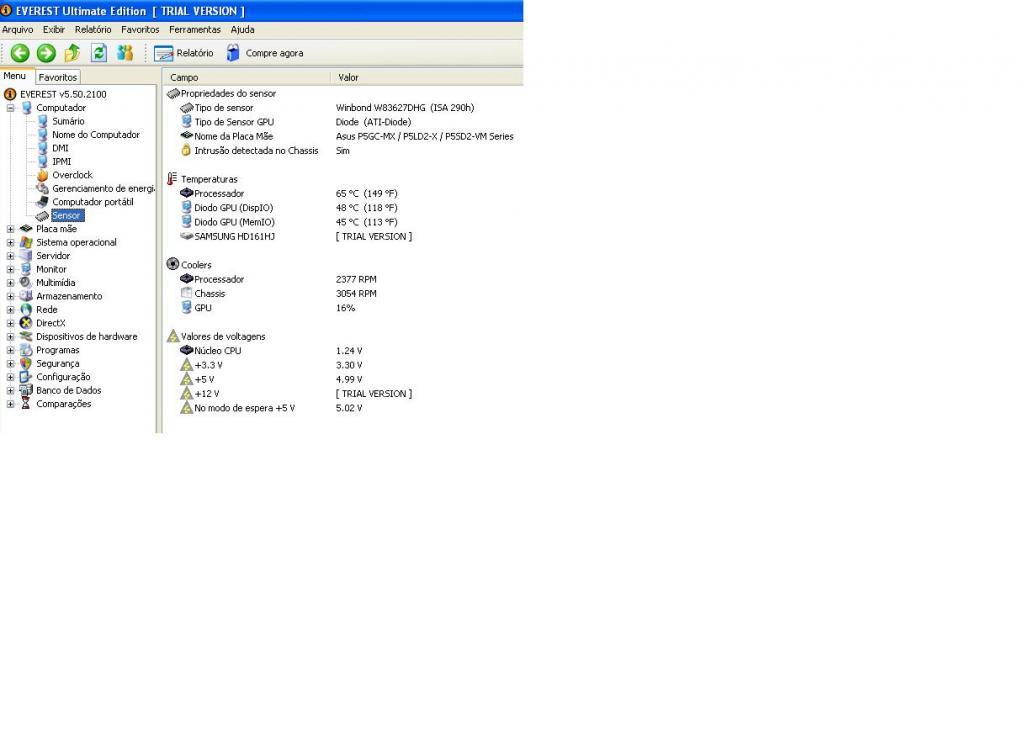This screenshot has width=1024, height=736.
Task: Expand the Rede tree node
Action: pyautogui.click(x=10, y=310)
